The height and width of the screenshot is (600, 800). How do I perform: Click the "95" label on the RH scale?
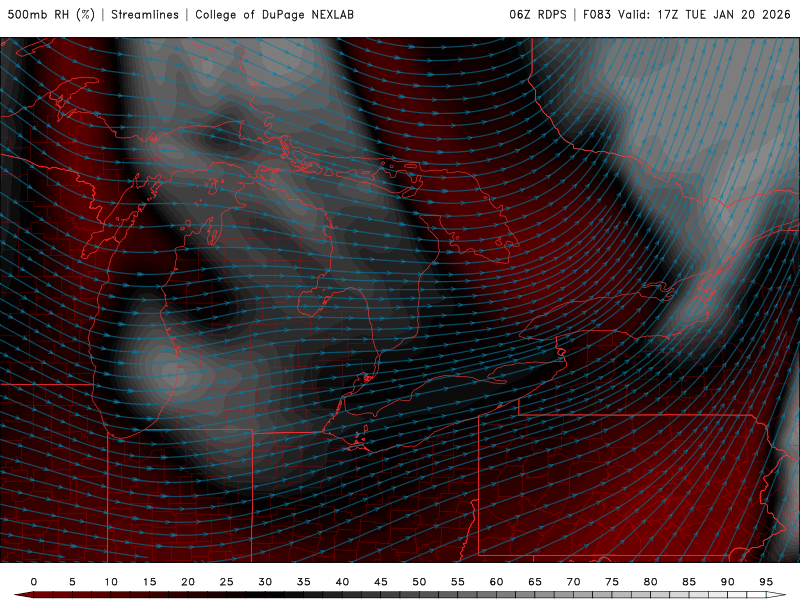click(x=766, y=582)
